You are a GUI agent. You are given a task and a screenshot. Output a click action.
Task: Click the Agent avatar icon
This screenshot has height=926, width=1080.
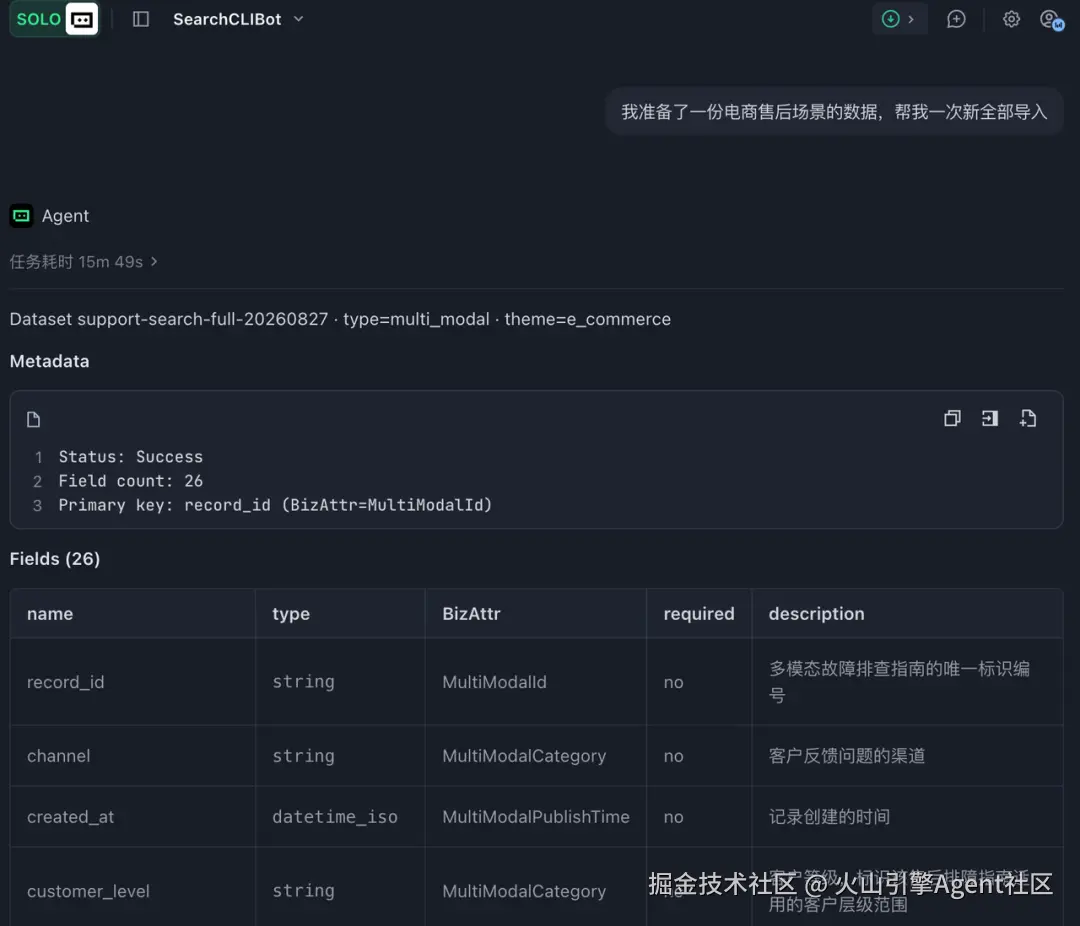click(x=21, y=216)
